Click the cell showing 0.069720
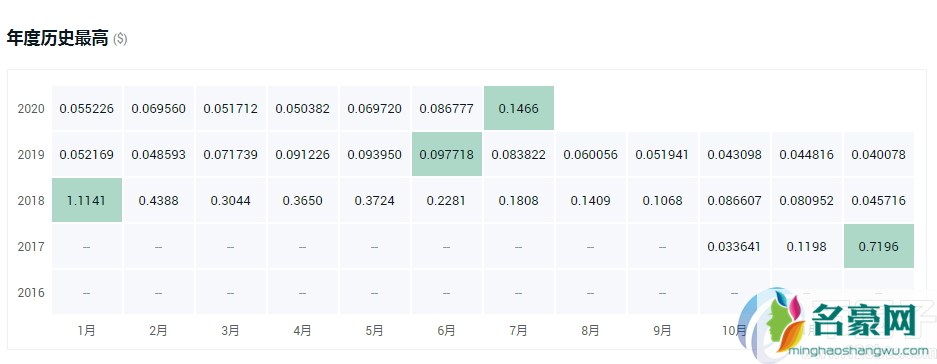 click(375, 108)
